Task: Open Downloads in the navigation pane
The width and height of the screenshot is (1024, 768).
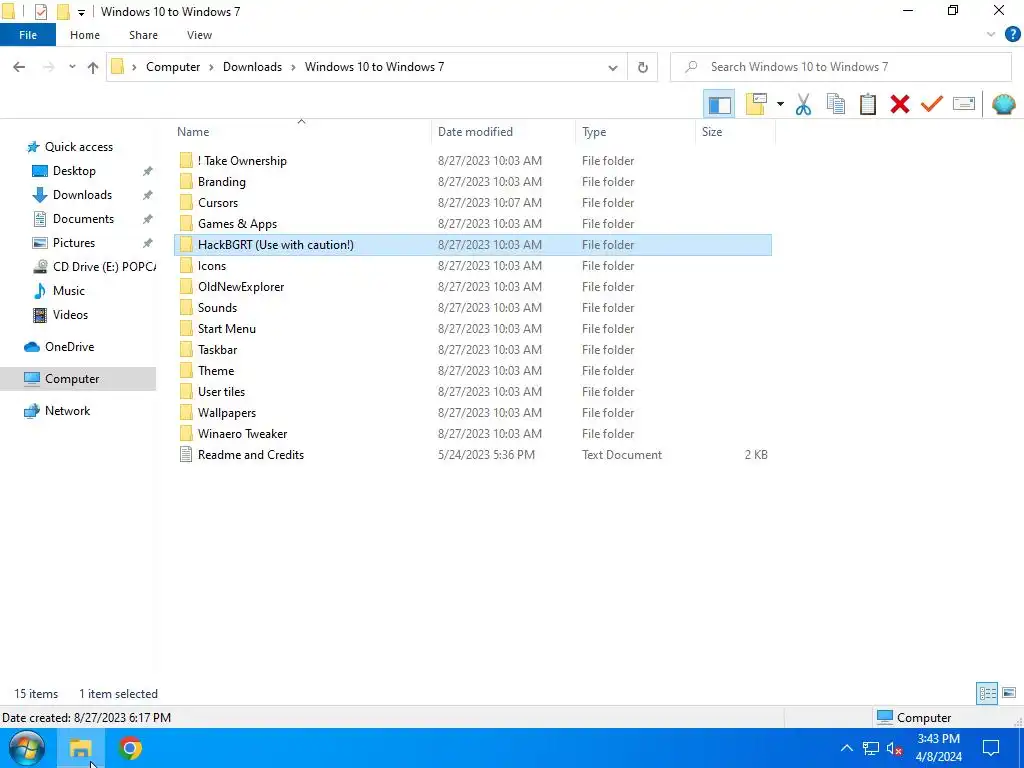Action: click(82, 195)
